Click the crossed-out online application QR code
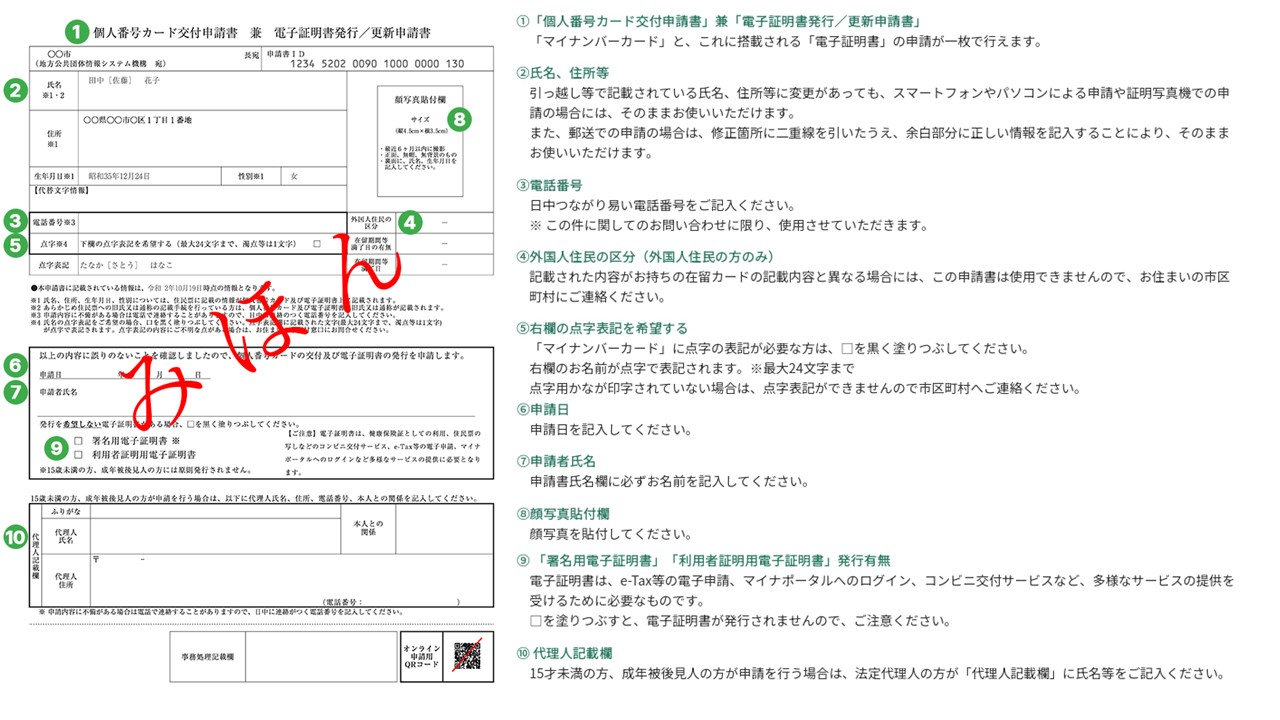The width and height of the screenshot is (1280, 720). 467,656
